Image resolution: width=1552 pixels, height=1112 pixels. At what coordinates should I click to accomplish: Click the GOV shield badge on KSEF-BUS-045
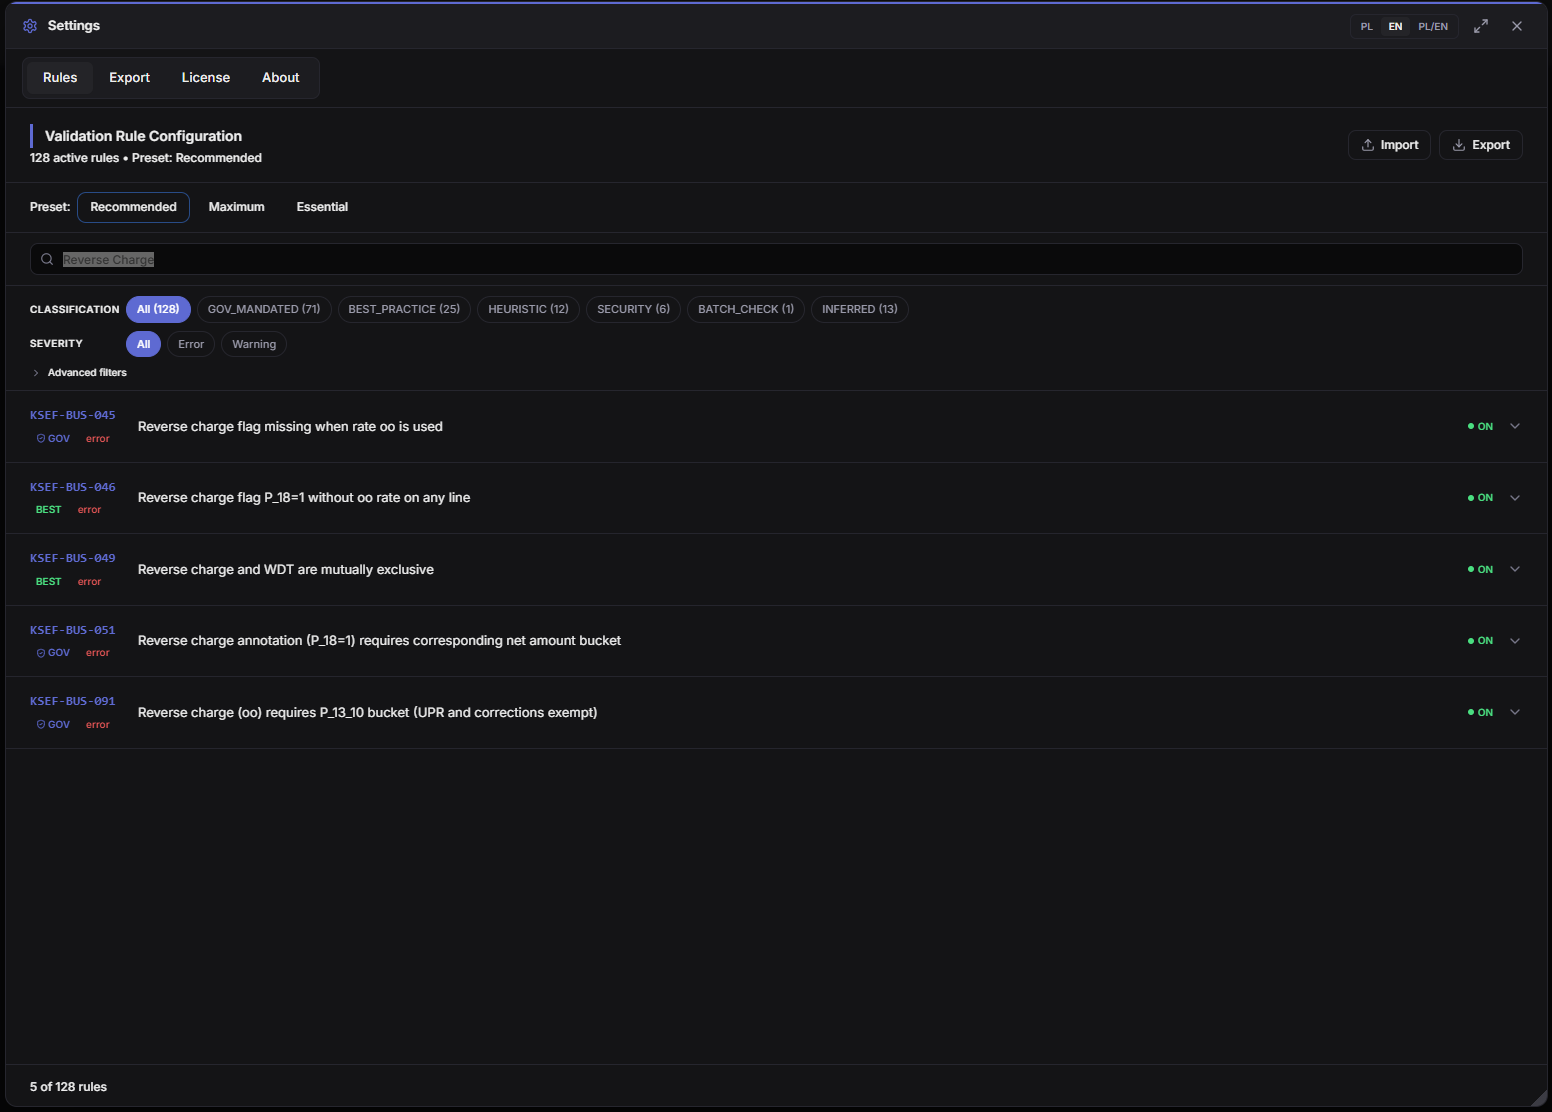coord(53,439)
